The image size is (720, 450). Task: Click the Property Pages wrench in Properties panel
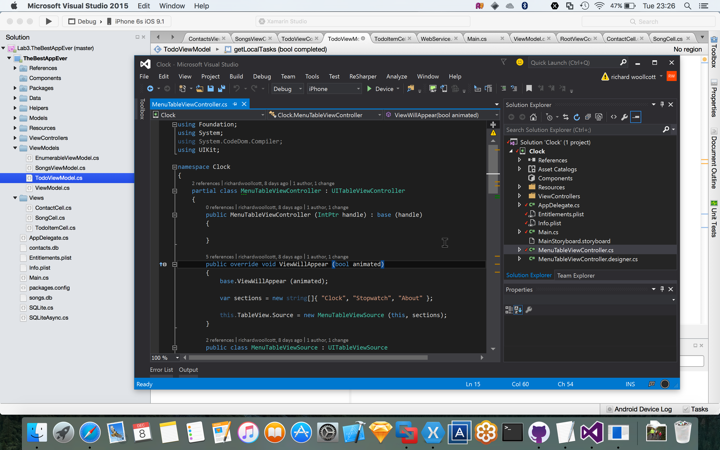click(529, 310)
